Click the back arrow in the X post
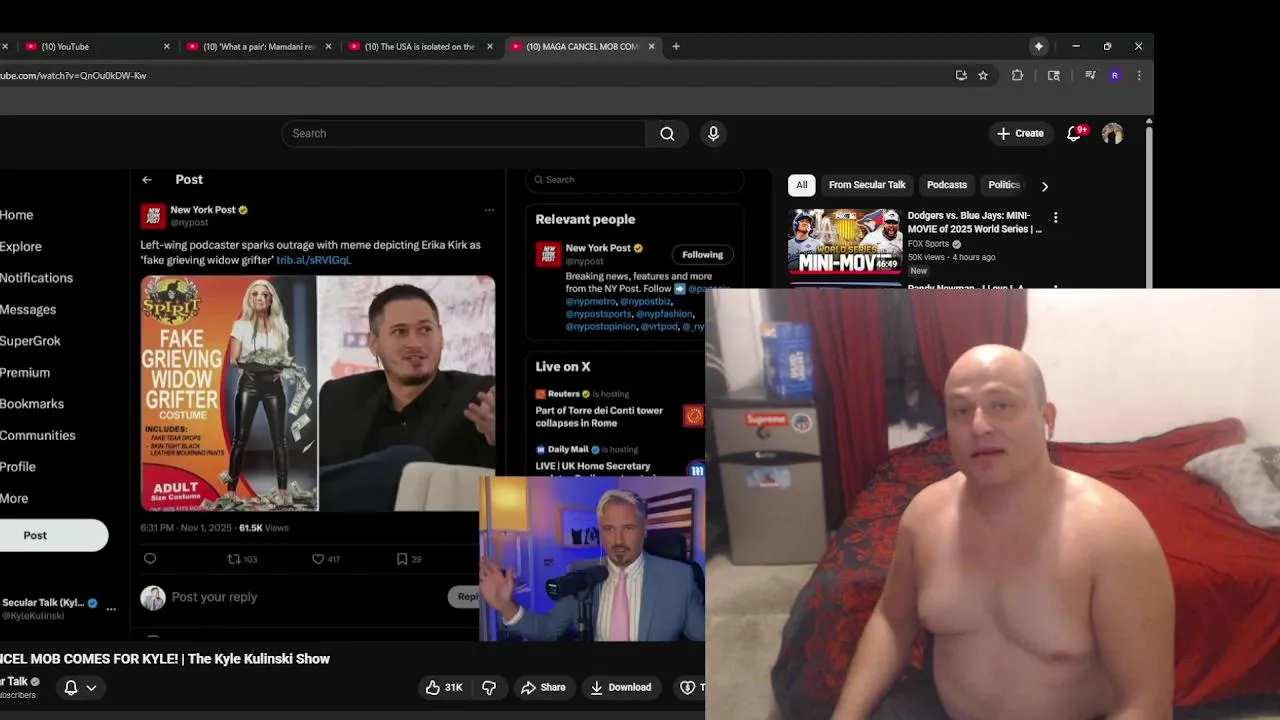 click(x=147, y=180)
